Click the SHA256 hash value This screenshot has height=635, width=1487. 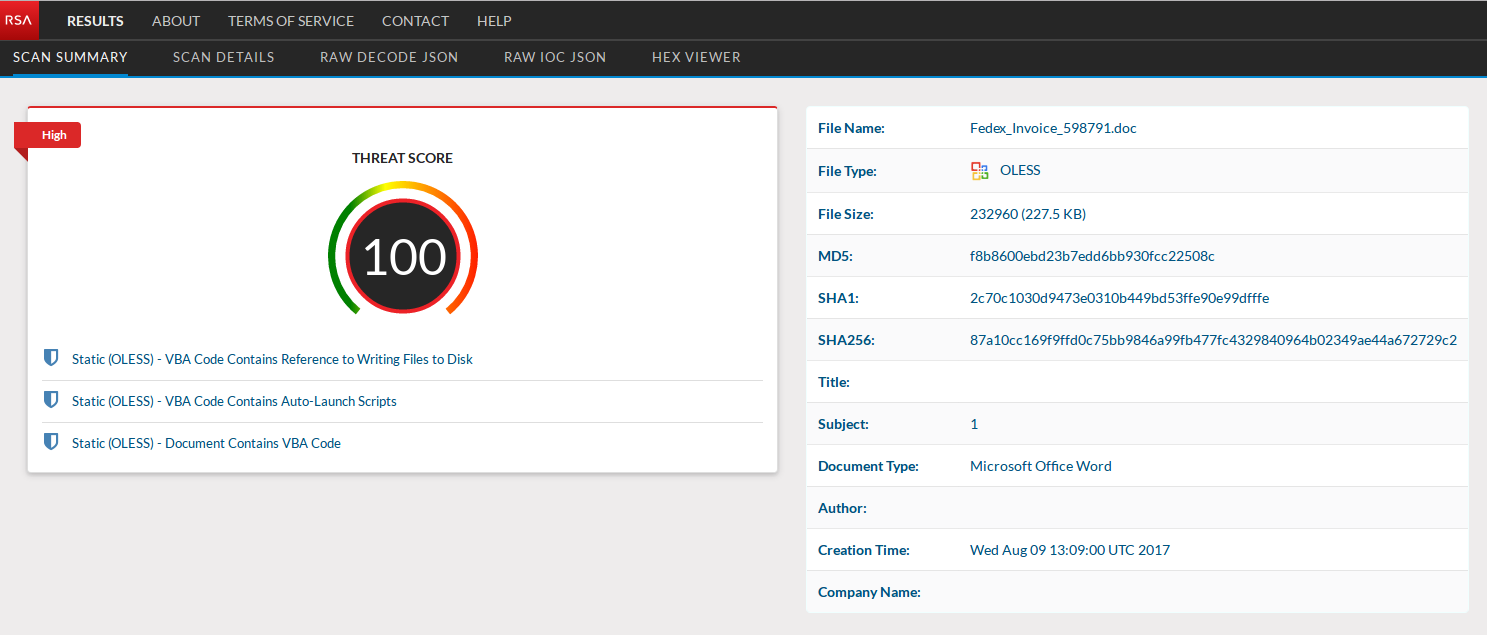[1213, 340]
